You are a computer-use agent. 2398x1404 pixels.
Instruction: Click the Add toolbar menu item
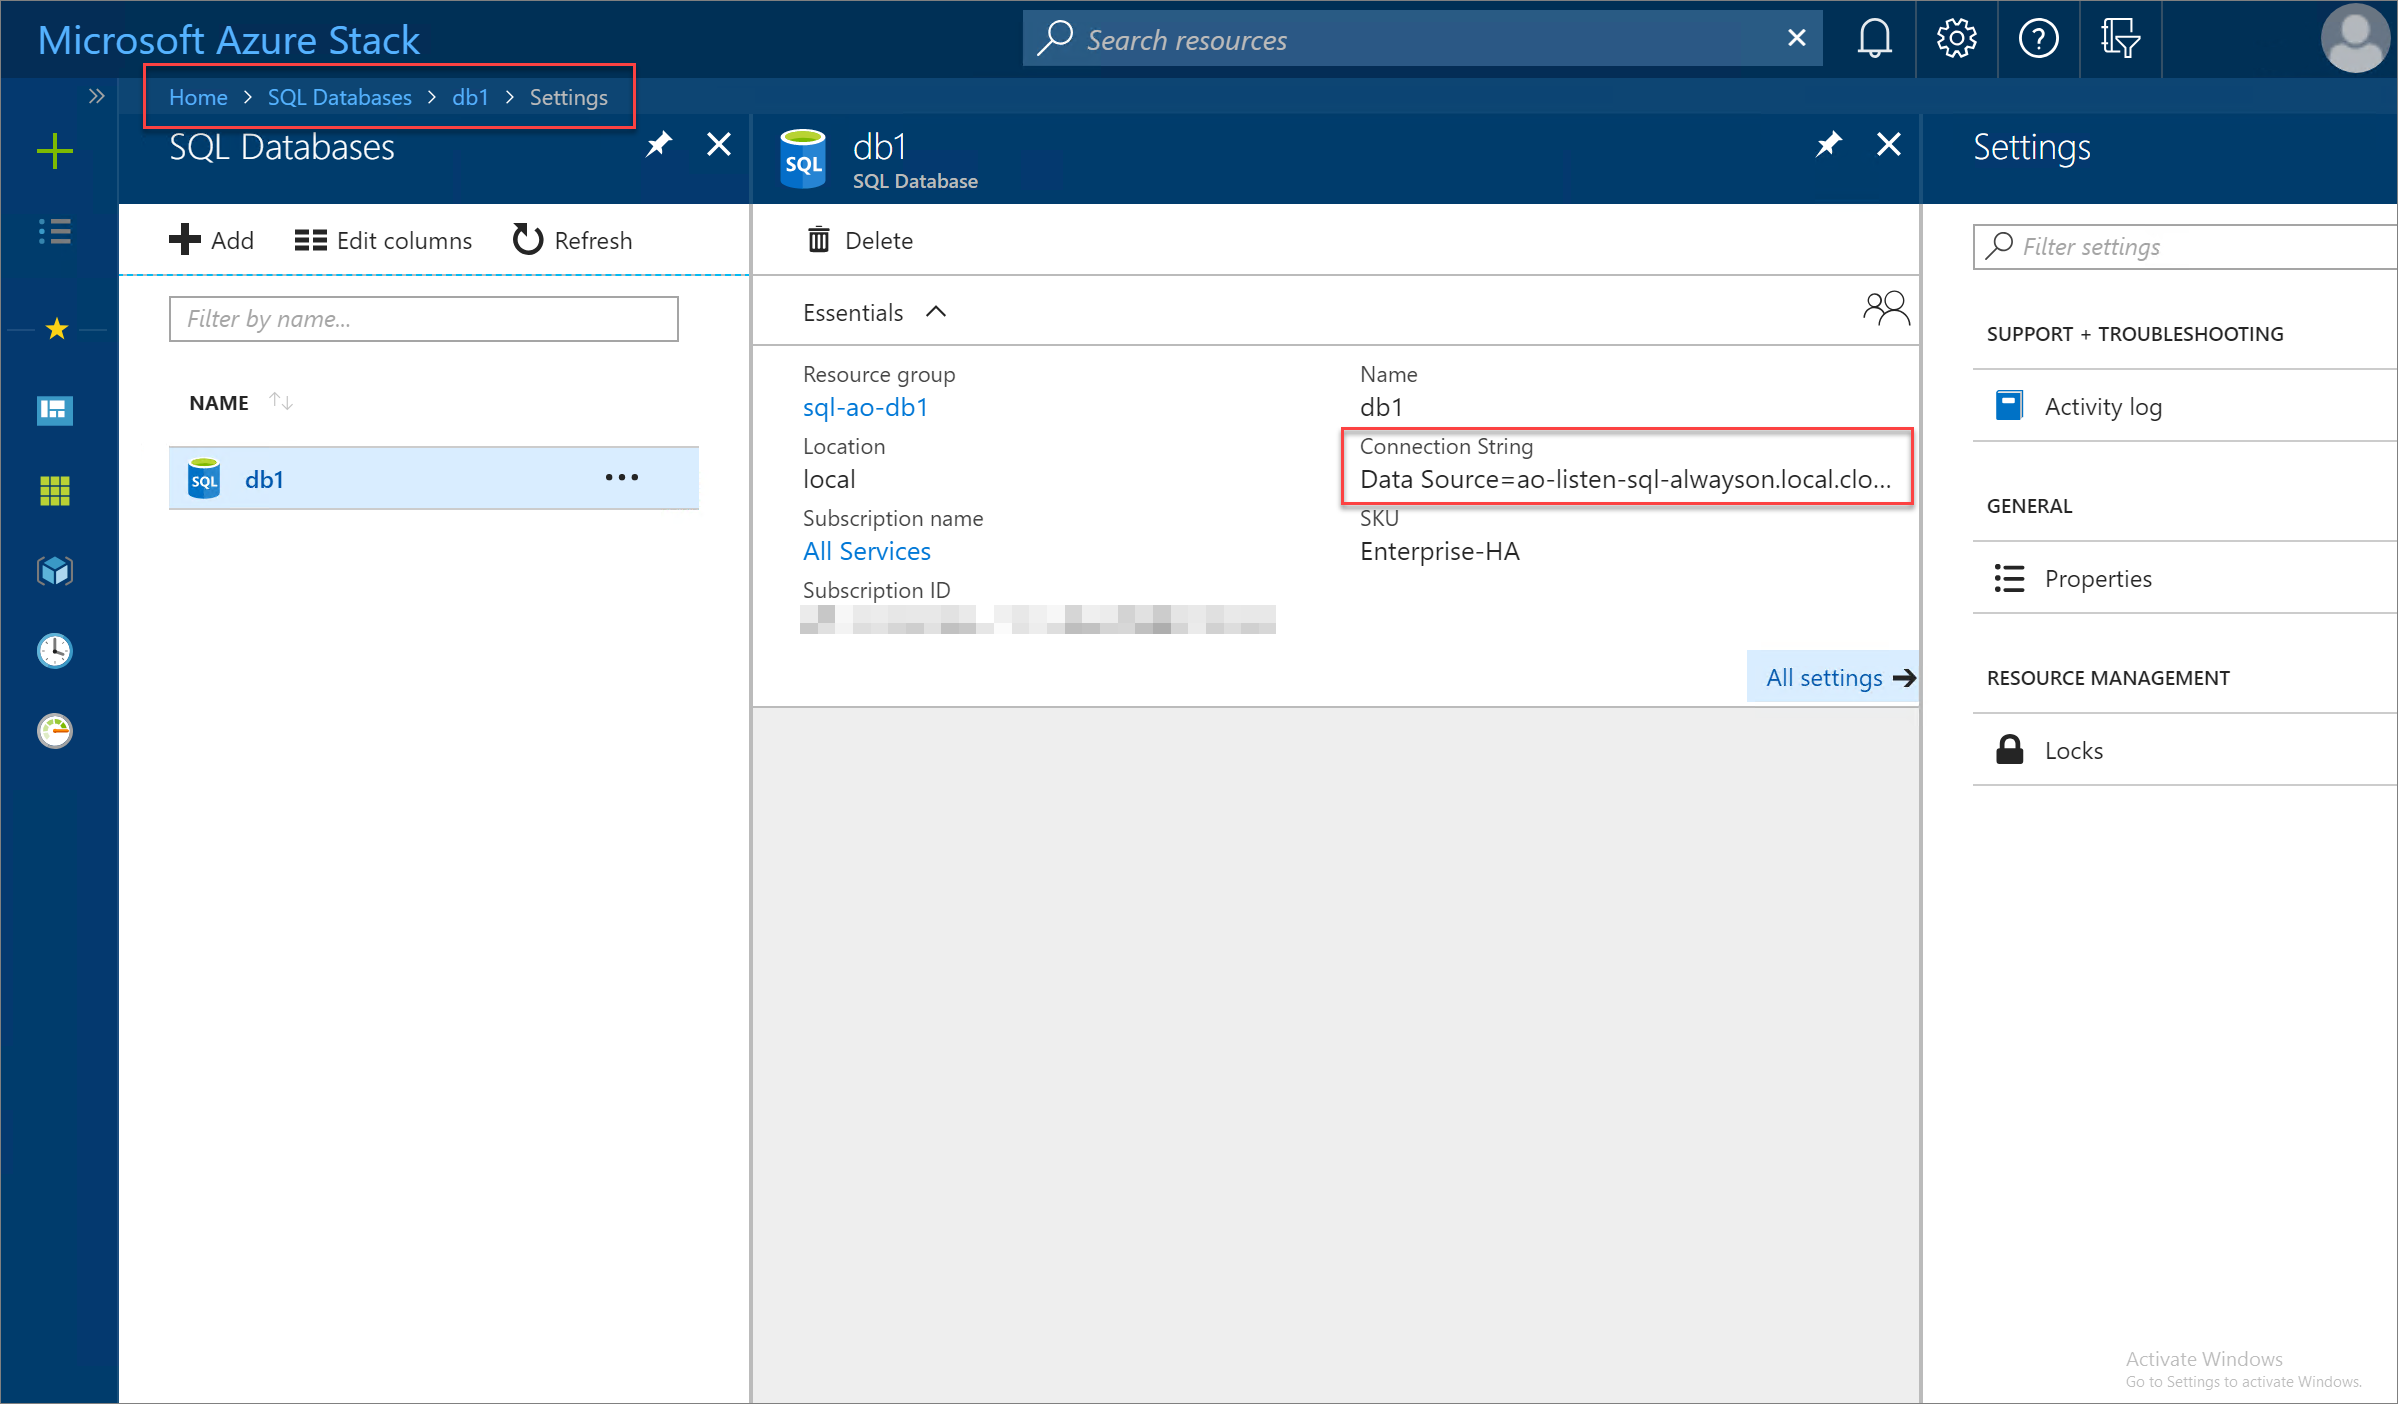coord(211,239)
